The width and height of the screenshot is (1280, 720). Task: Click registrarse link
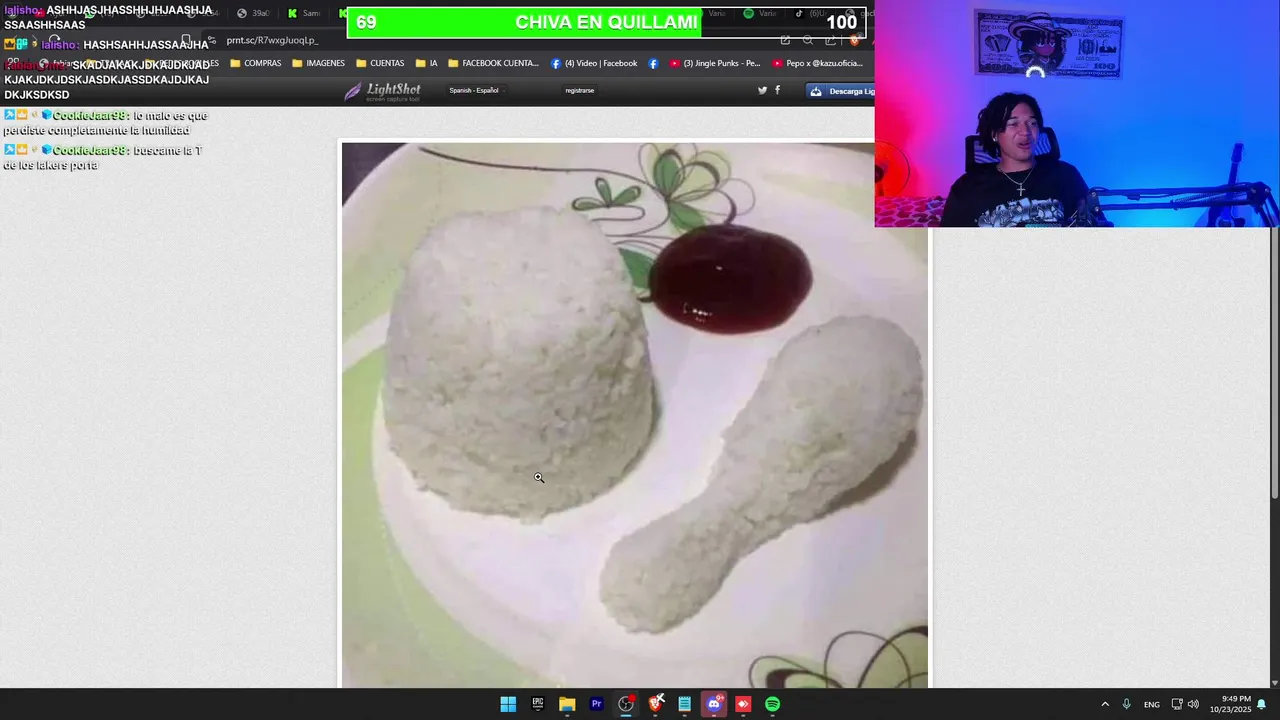[x=580, y=90]
